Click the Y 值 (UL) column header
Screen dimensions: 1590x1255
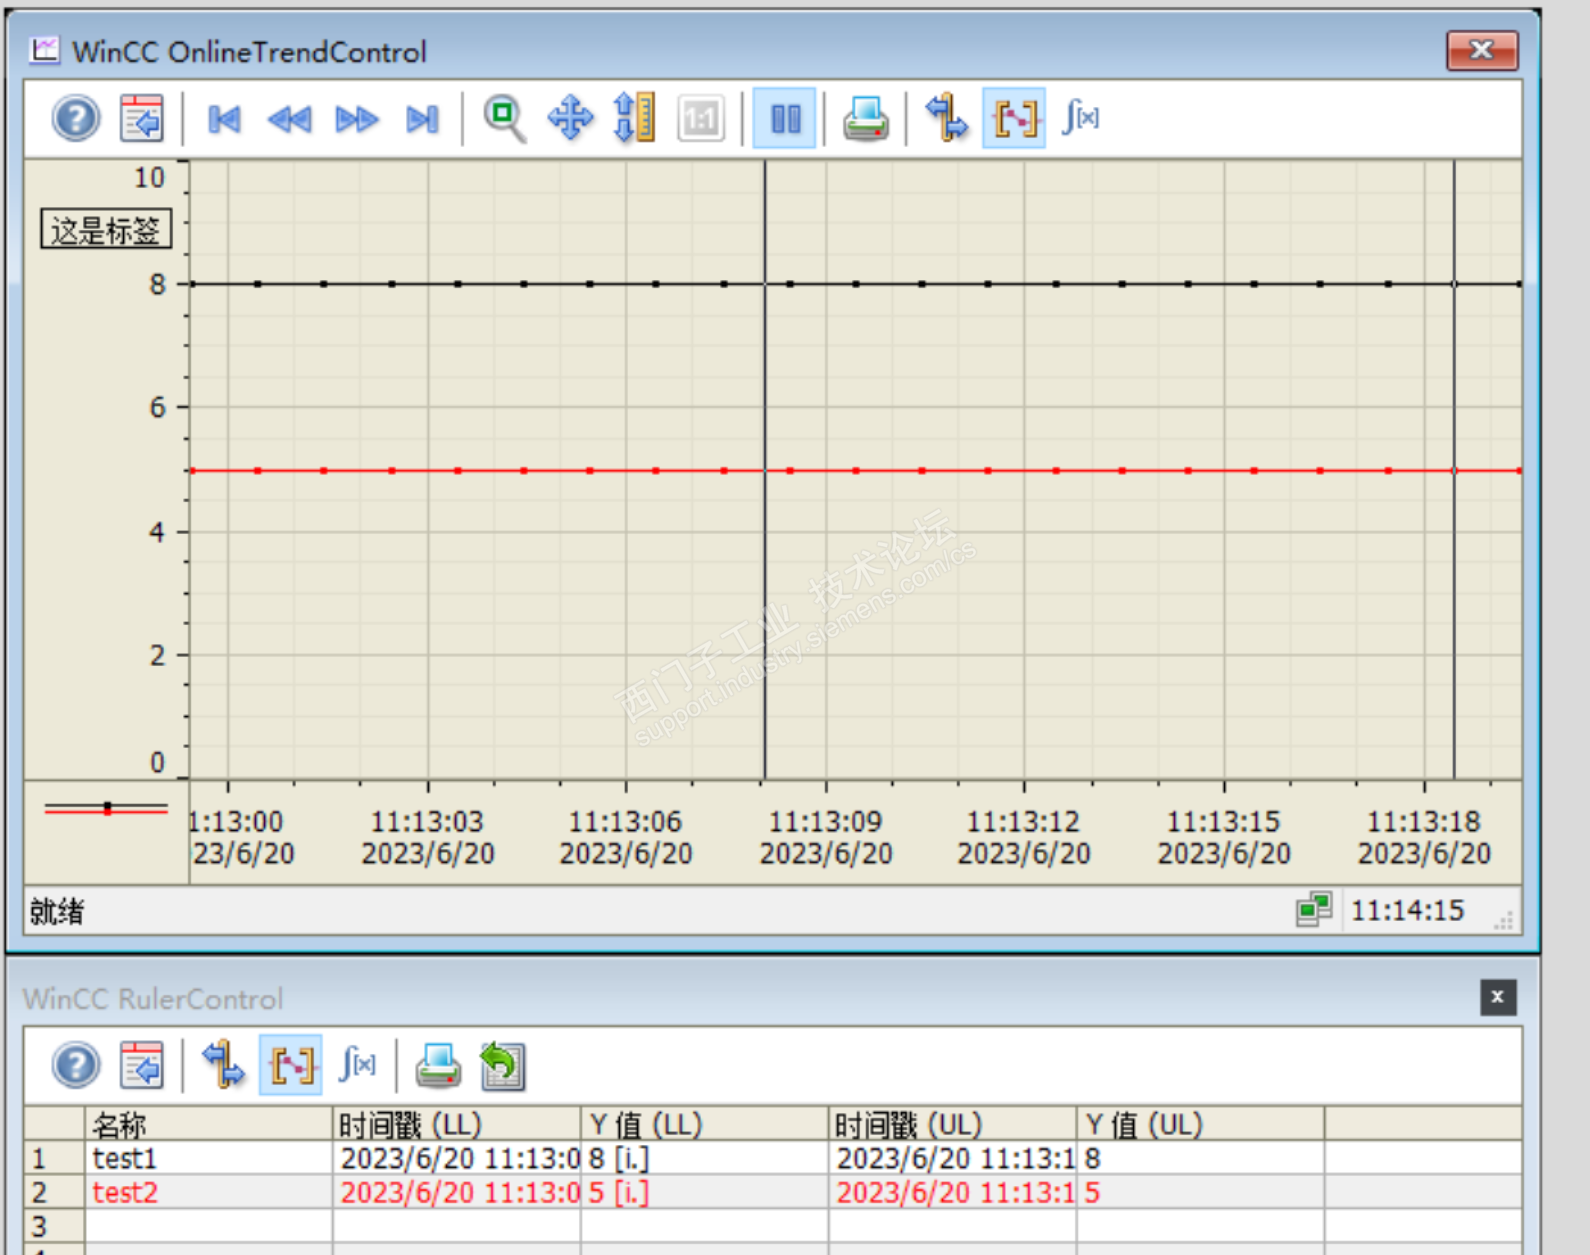[1200, 1125]
